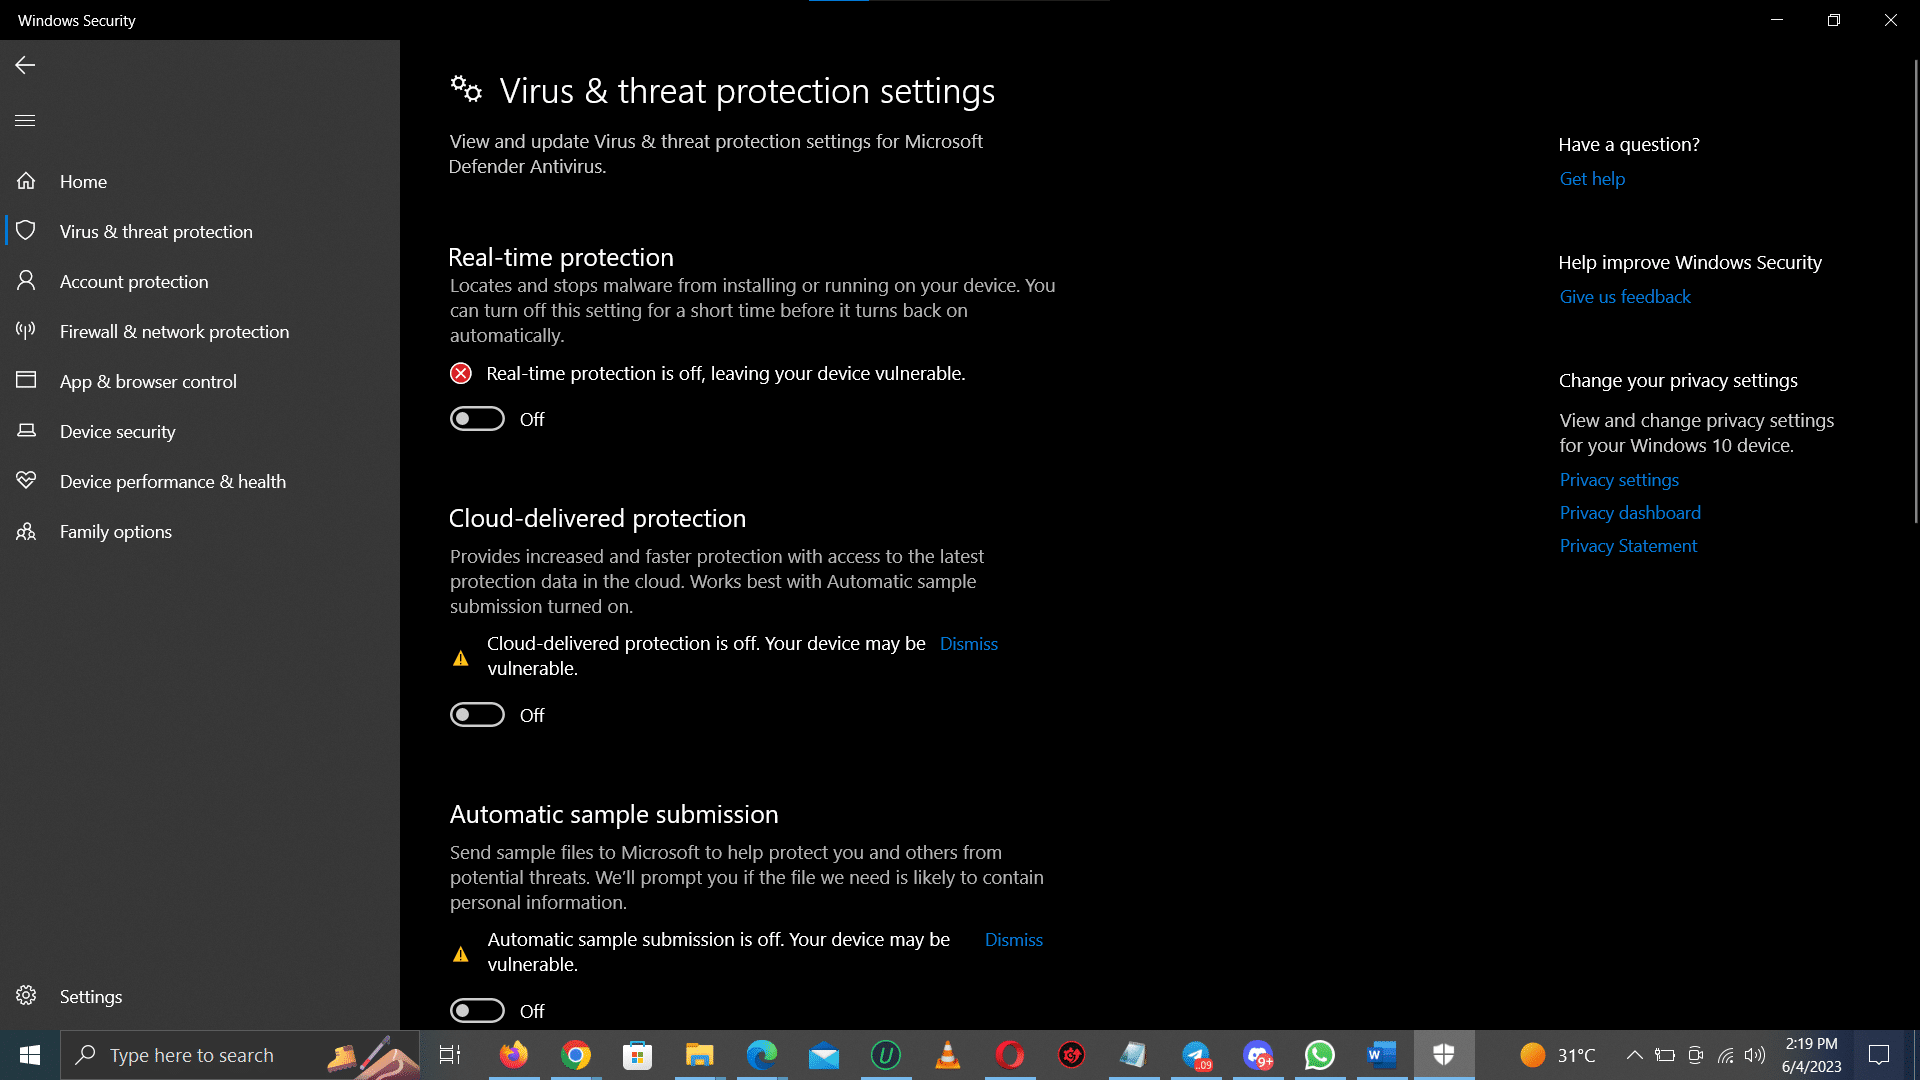Click the vertical scrollbar on the right

[1915, 290]
